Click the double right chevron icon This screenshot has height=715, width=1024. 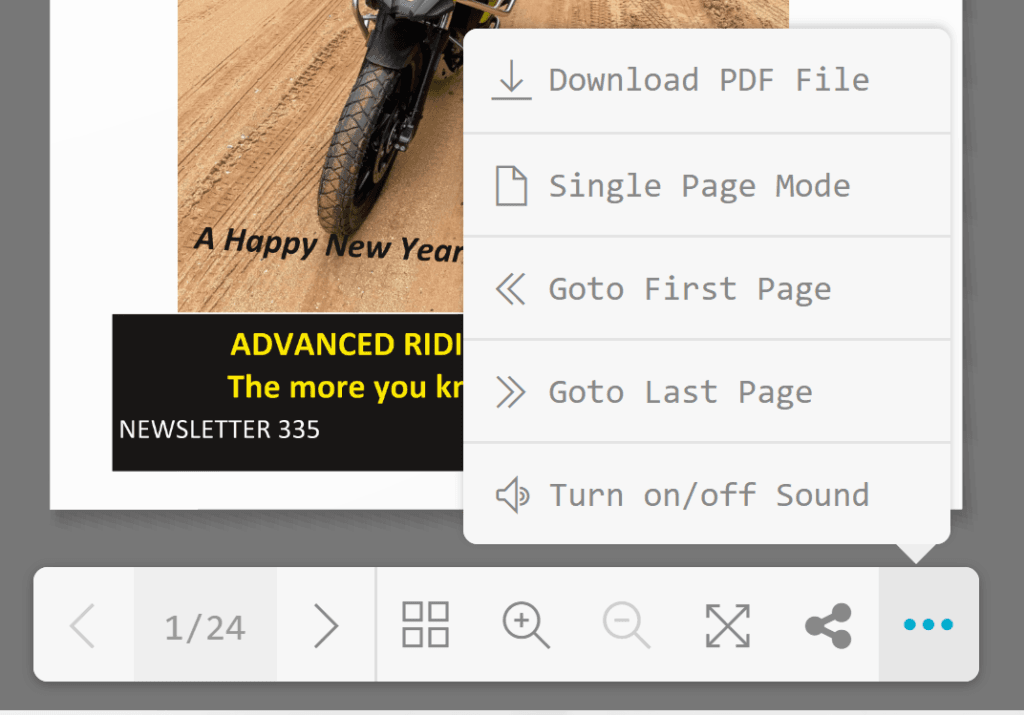point(511,392)
